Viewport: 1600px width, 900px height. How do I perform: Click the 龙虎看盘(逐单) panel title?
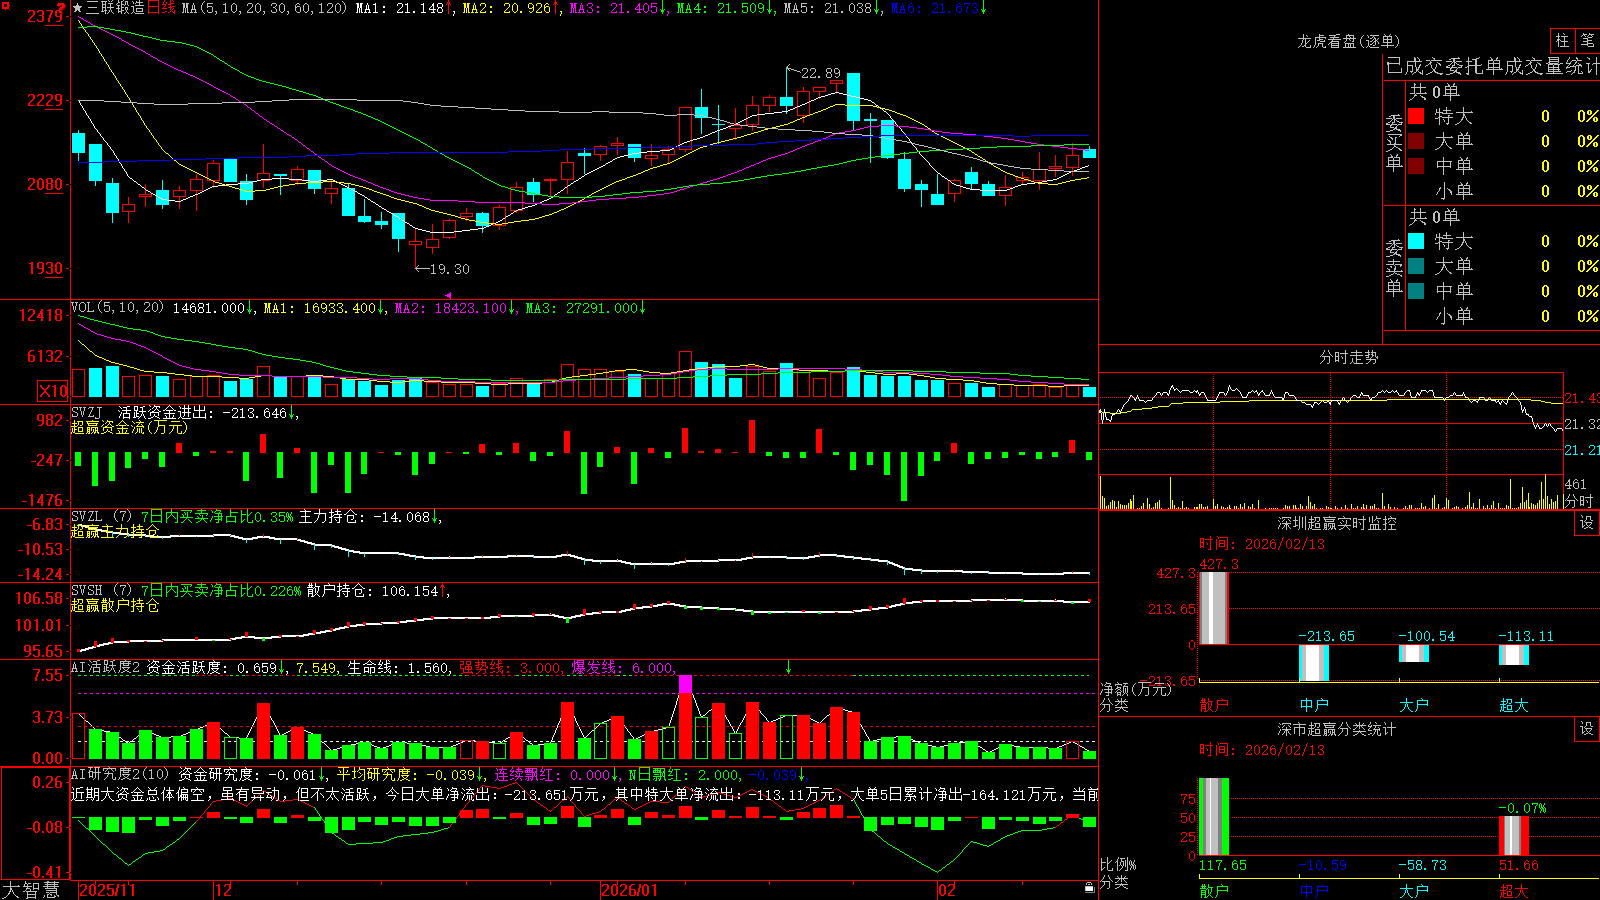click(1348, 41)
